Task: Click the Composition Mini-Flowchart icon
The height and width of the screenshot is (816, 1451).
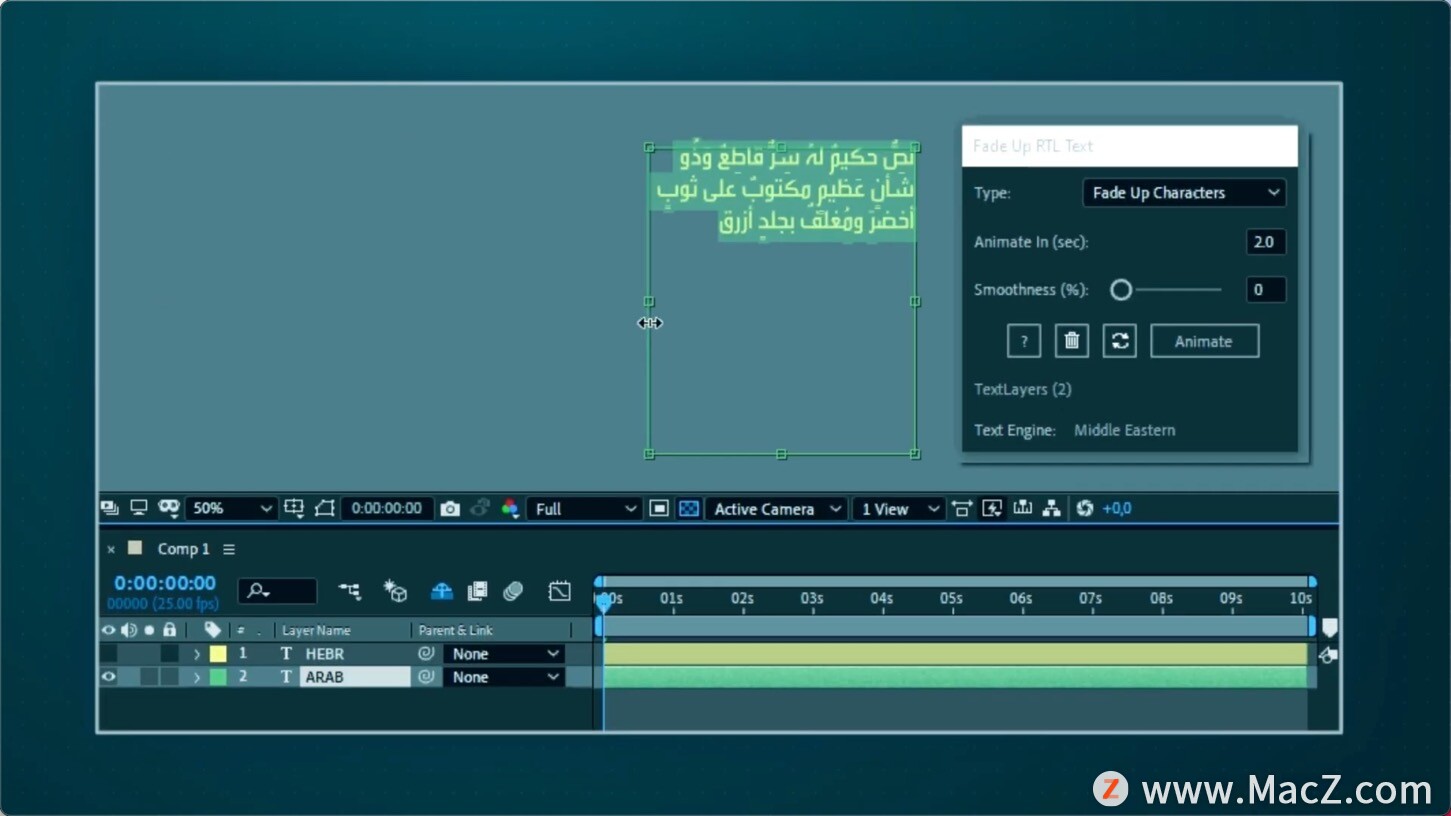Action: [349, 591]
